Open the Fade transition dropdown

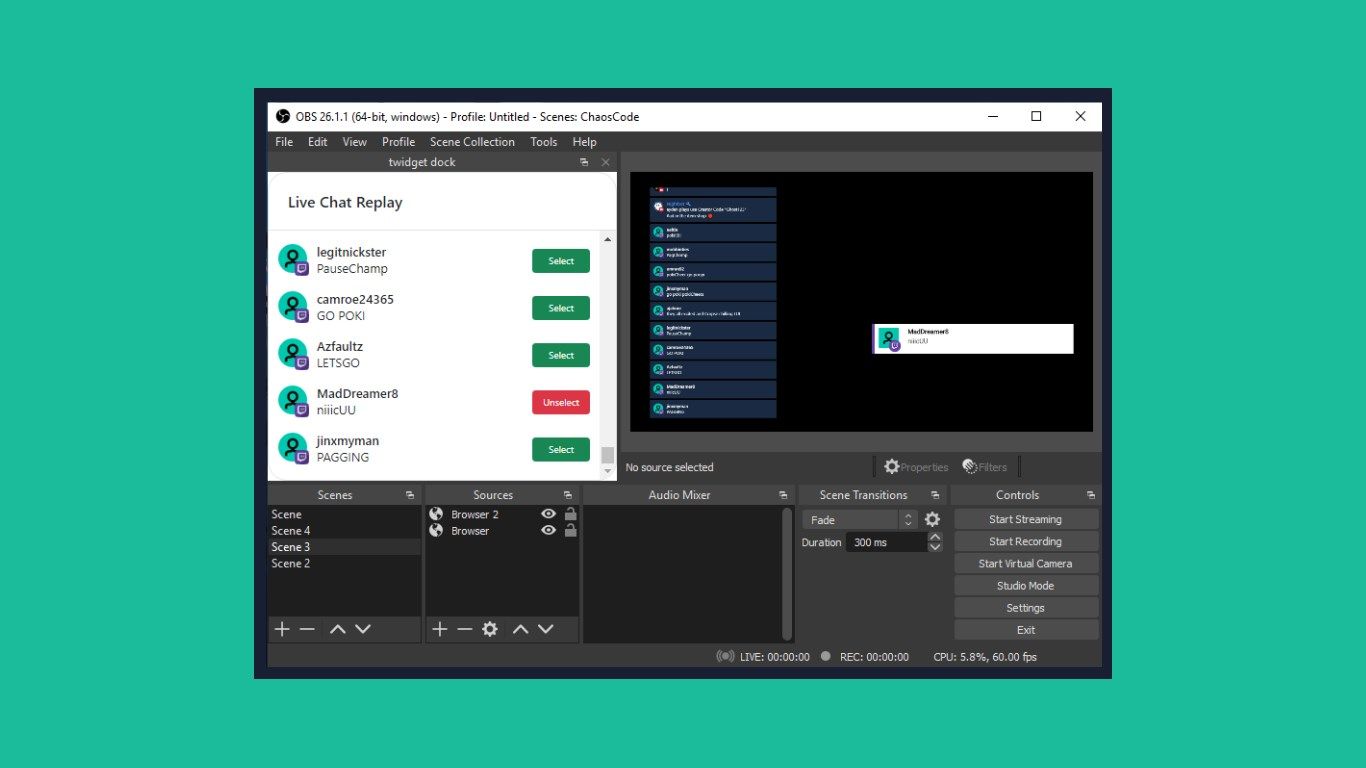pos(860,519)
